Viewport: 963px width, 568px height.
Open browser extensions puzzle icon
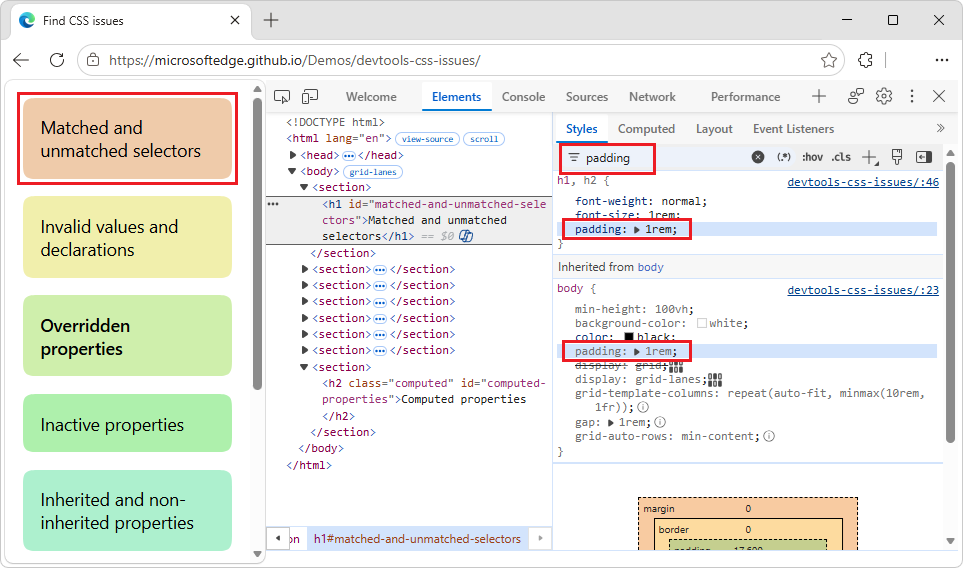865,60
